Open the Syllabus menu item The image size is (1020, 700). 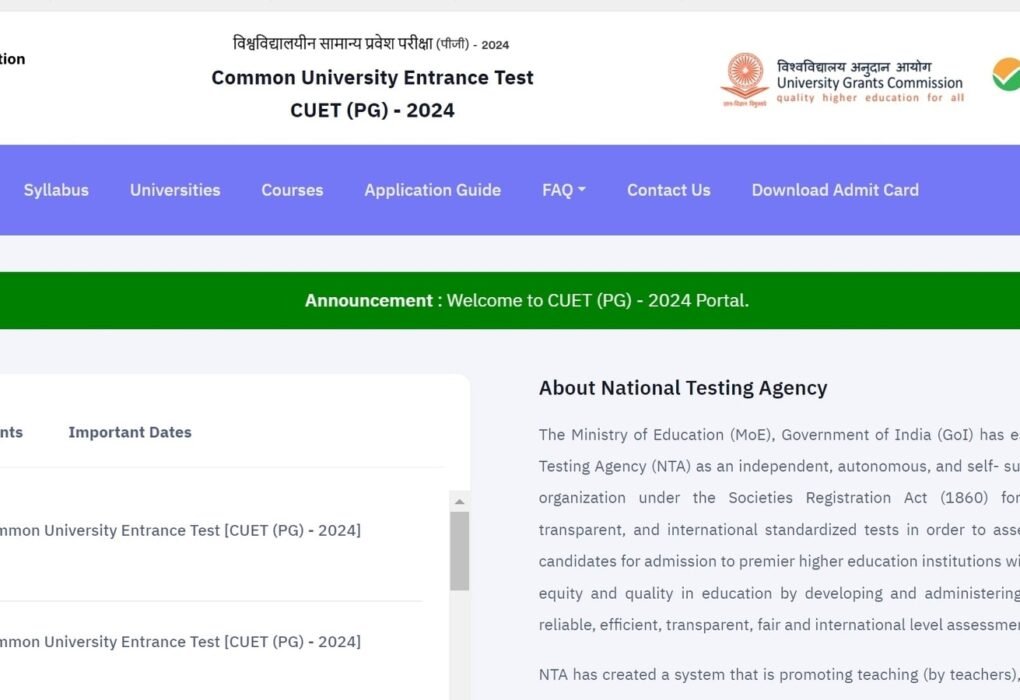pyautogui.click(x=56, y=190)
